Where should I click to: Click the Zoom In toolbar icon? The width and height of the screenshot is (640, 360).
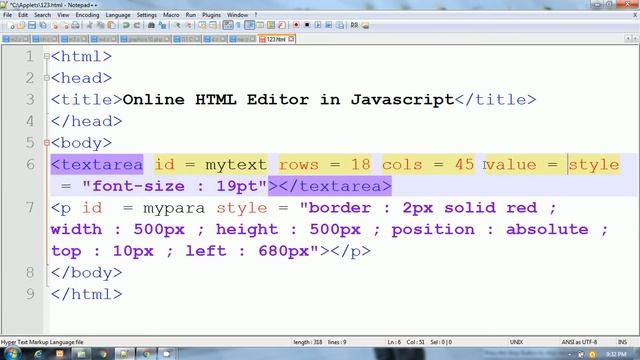[178, 25]
